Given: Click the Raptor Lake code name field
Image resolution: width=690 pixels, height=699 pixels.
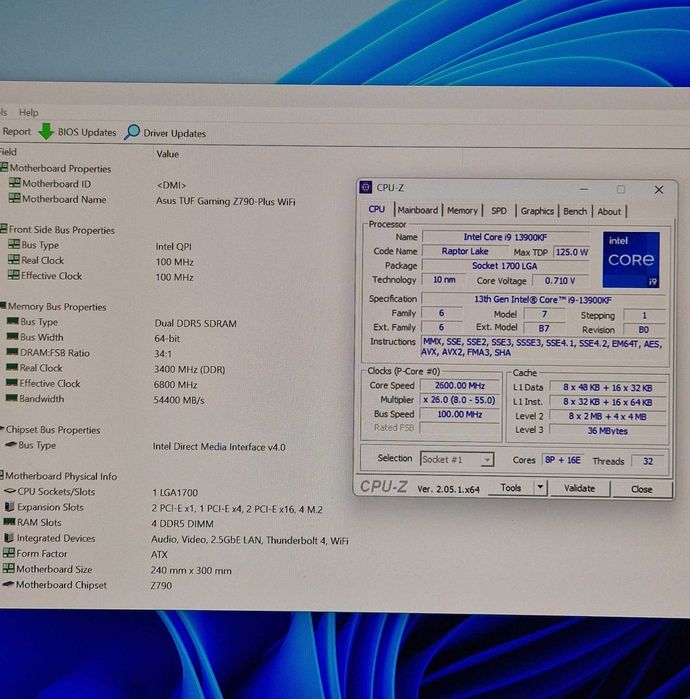Looking at the screenshot, I should [465, 251].
